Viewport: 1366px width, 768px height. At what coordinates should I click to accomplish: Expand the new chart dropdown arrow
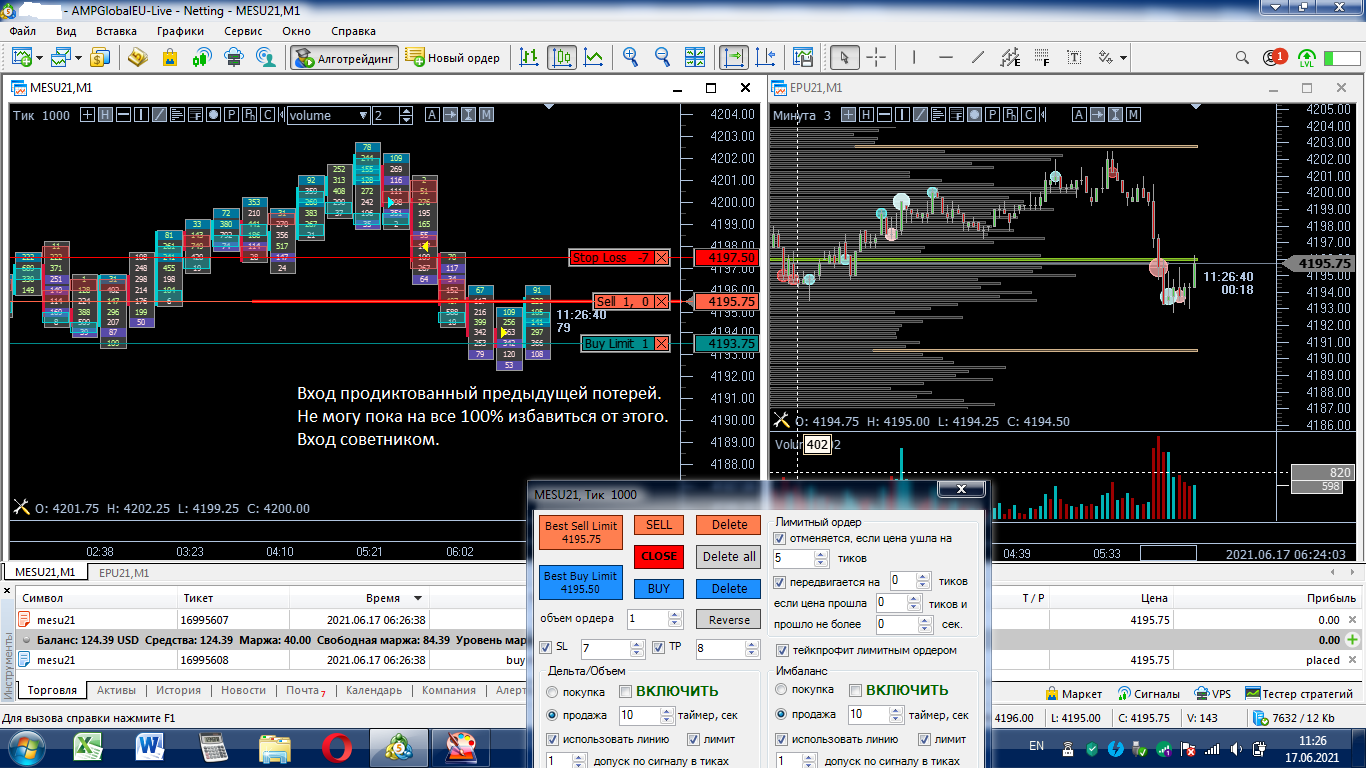click(38, 57)
